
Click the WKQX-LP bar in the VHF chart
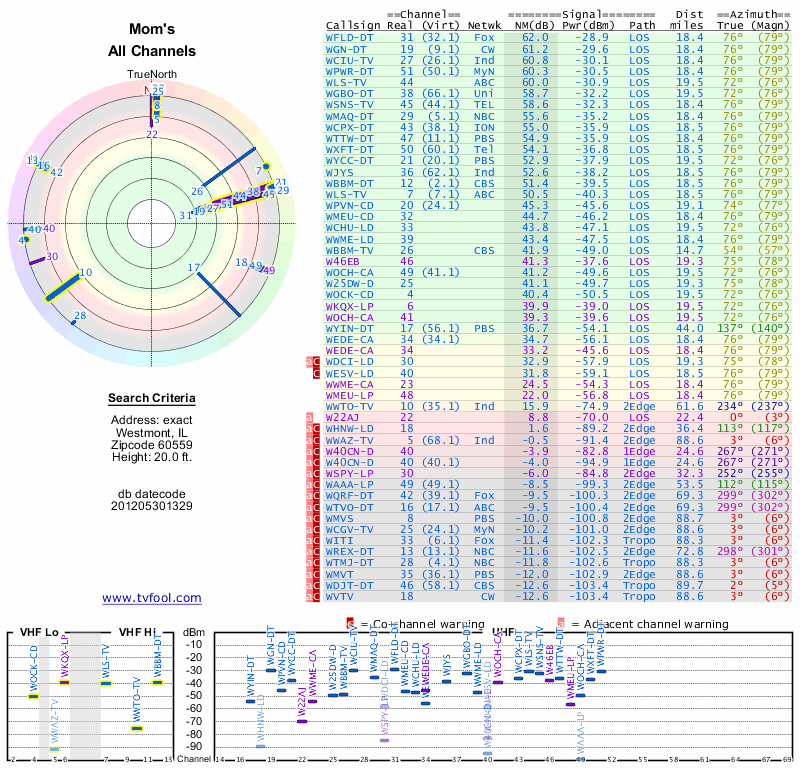[x=64, y=682]
